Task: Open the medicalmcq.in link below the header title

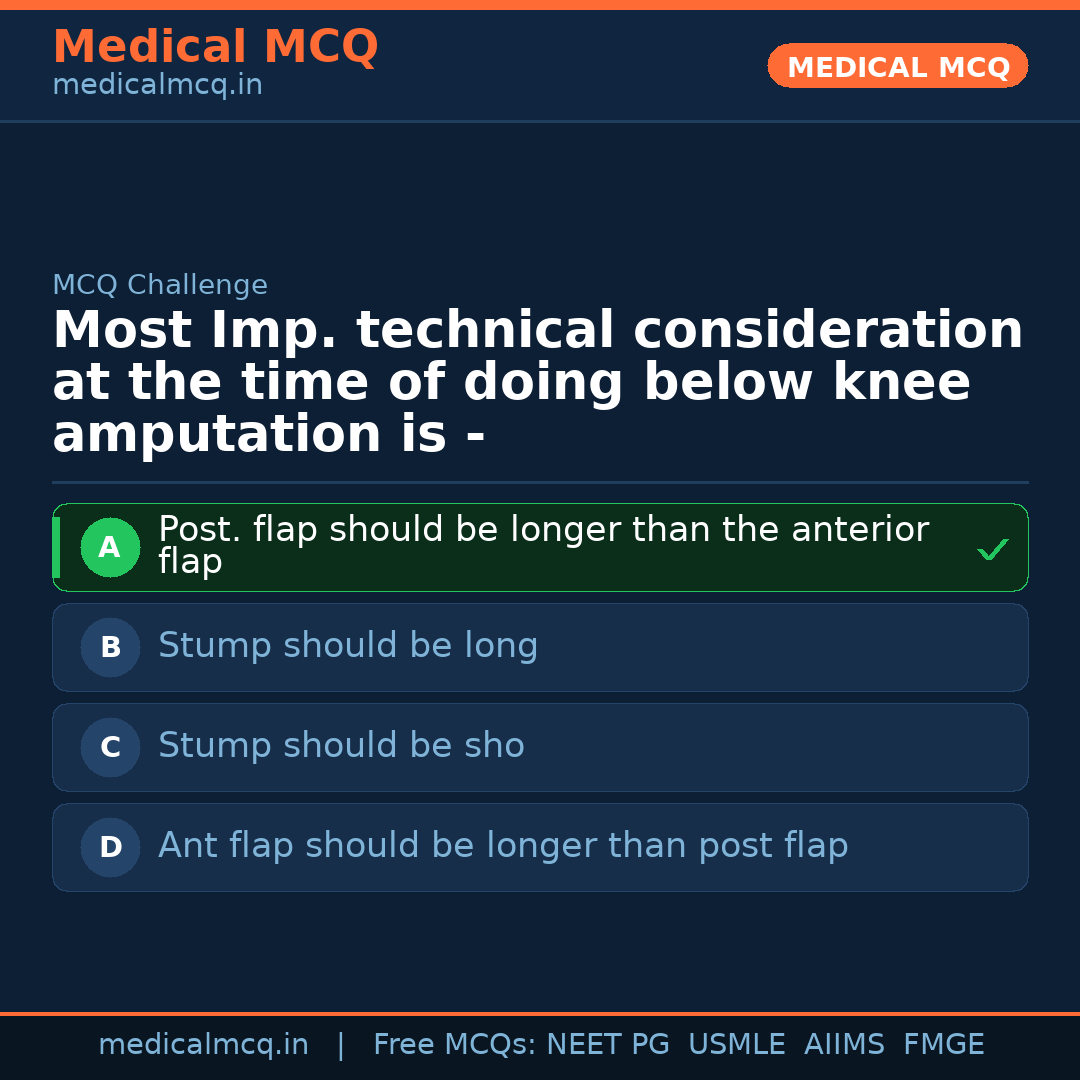Action: point(157,85)
